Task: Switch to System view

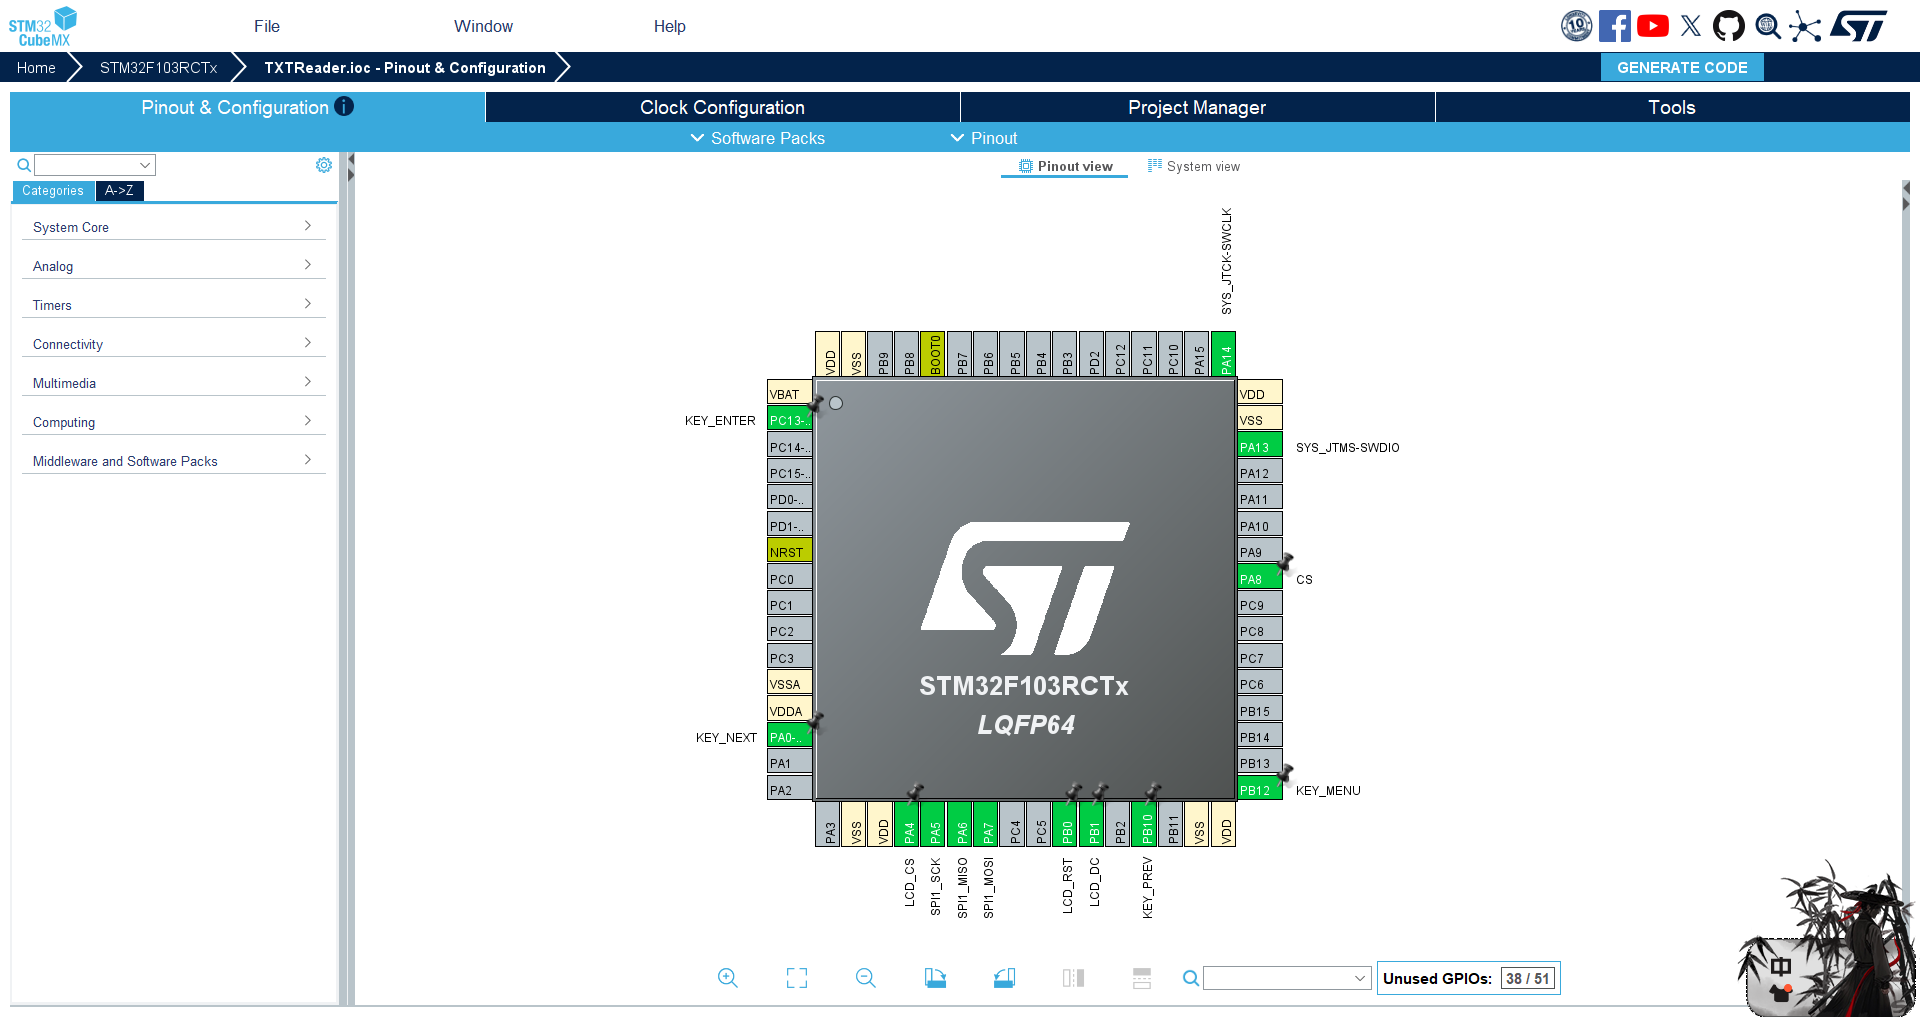Action: 1194,166
